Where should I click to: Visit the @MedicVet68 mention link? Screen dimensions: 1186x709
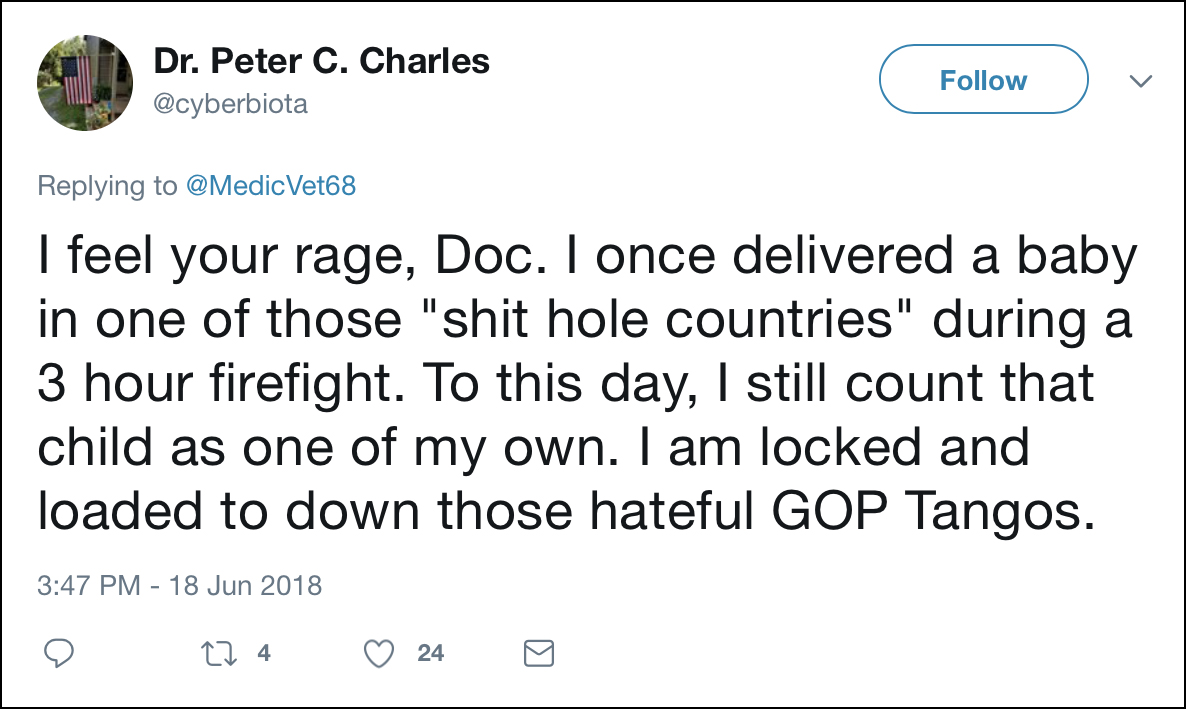[272, 185]
